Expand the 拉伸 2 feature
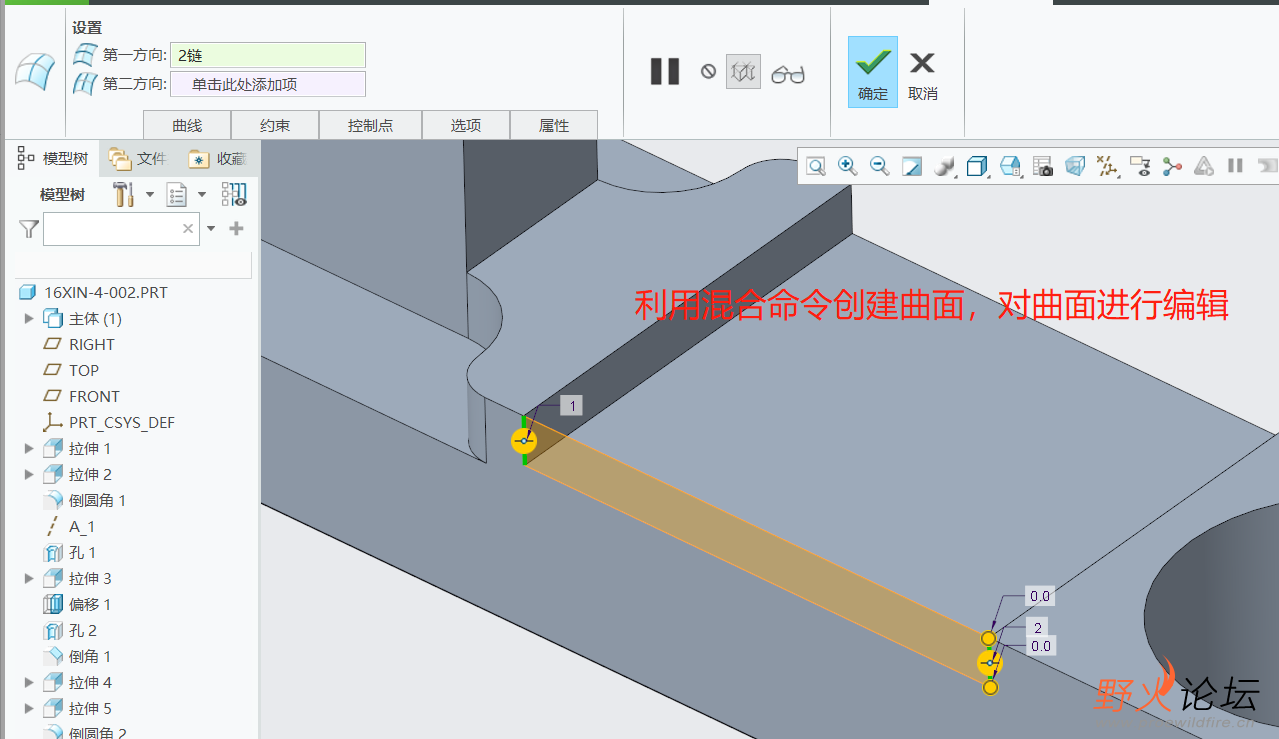Screen dimensions: 1279x739 coord(29,474)
